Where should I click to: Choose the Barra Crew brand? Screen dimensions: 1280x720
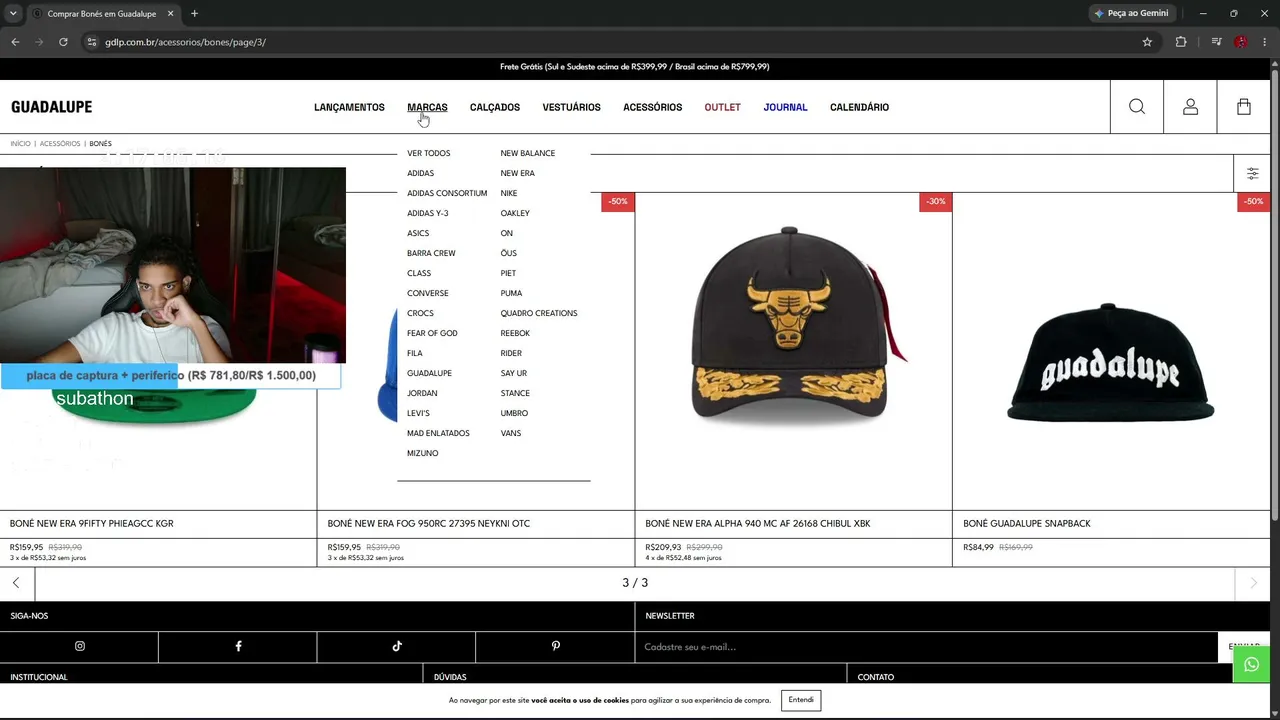(x=431, y=253)
